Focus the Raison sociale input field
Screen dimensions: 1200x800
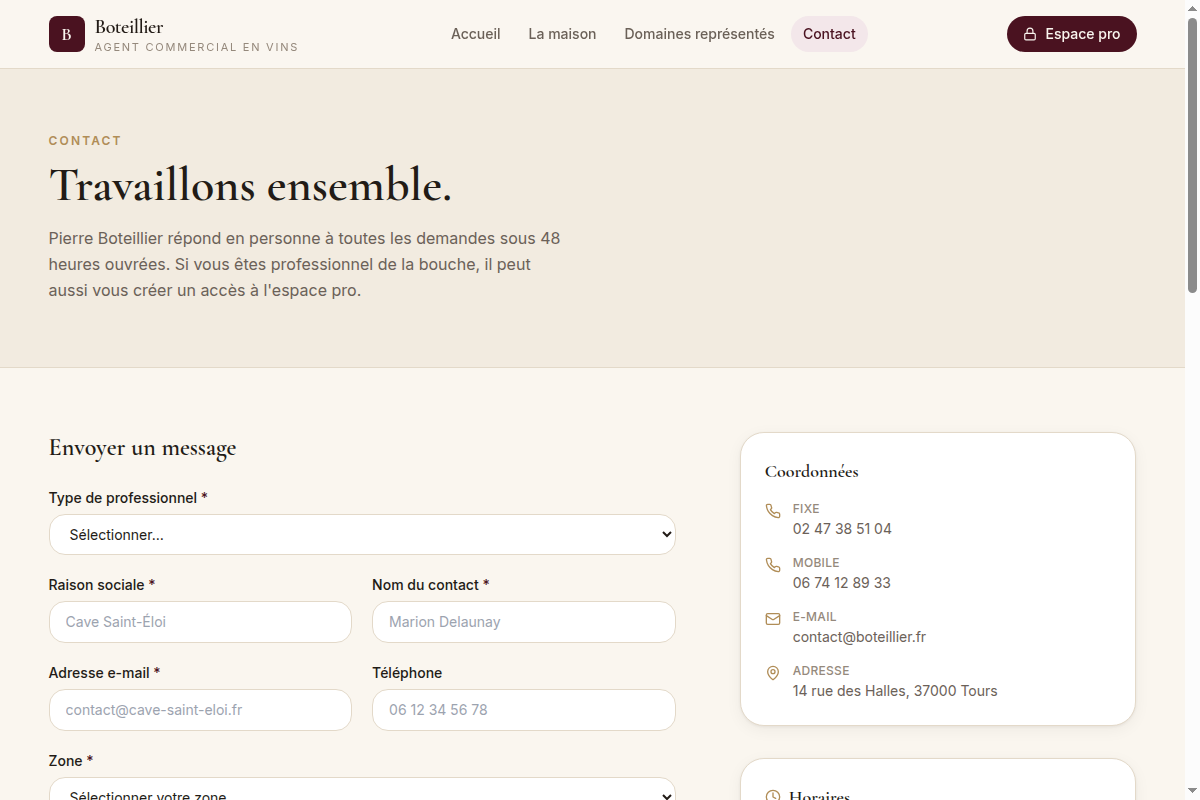200,622
